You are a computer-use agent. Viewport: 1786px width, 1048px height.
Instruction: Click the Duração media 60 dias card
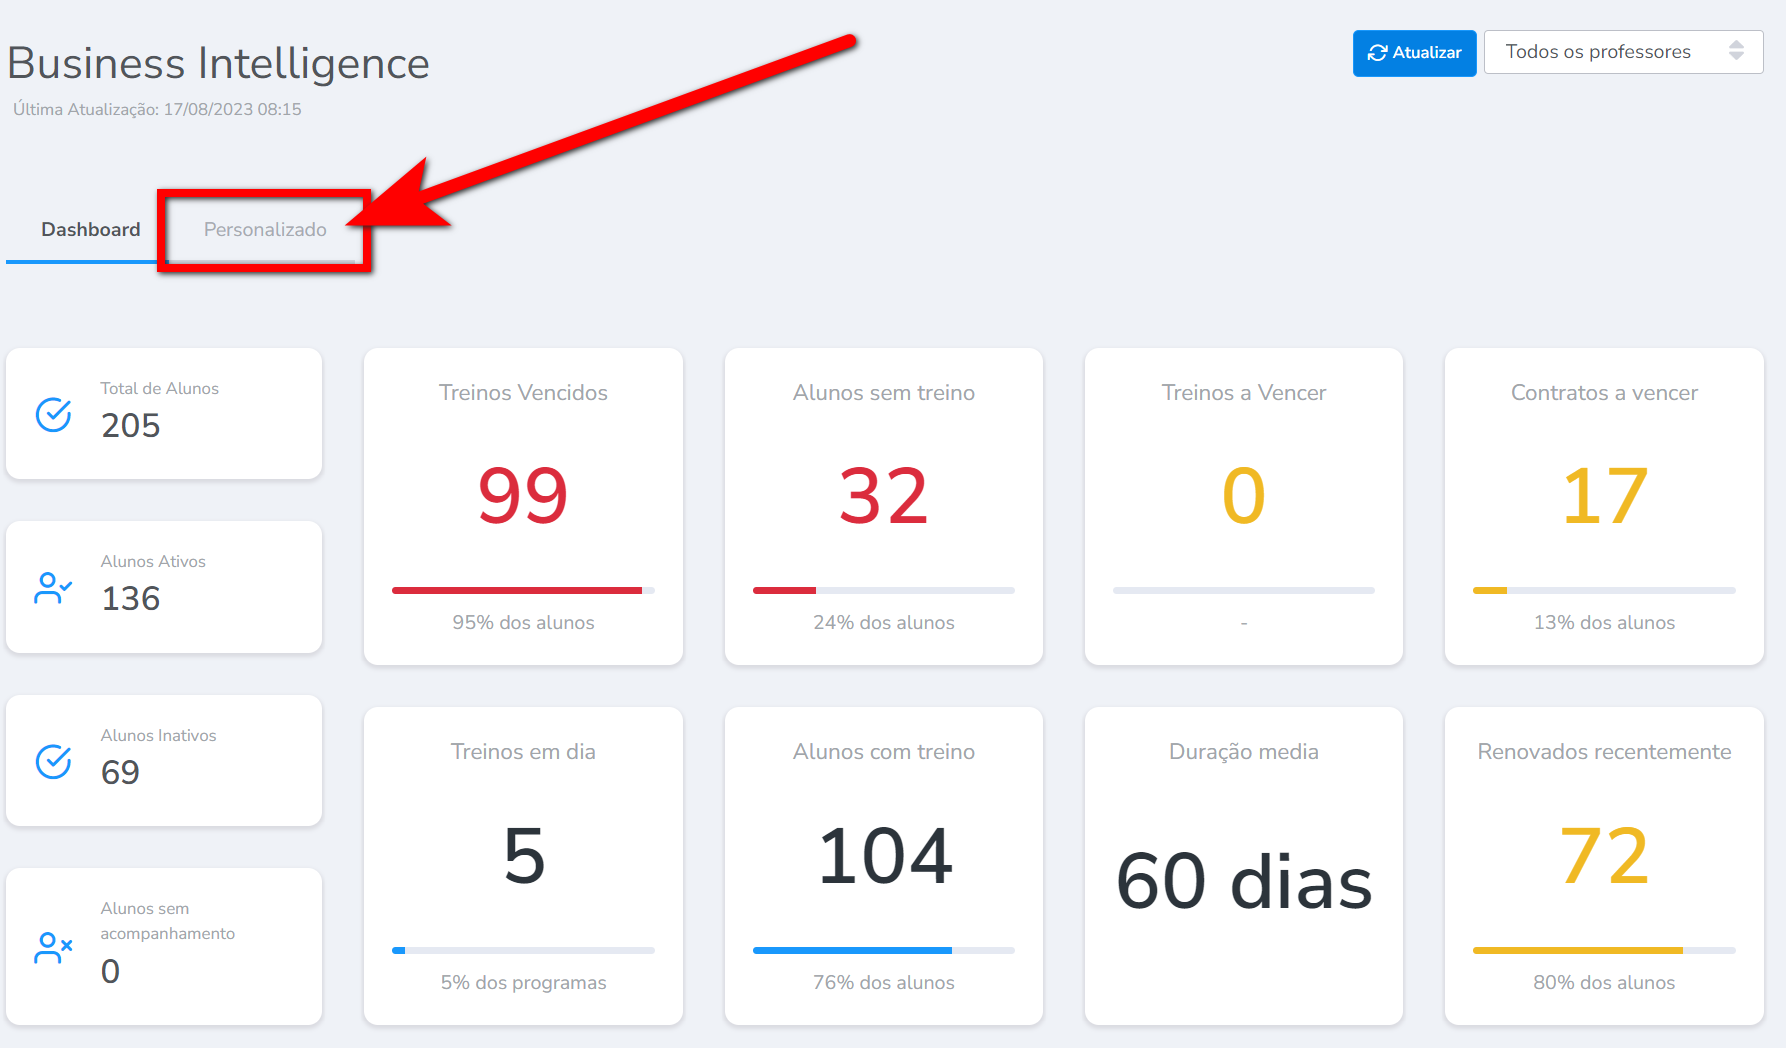(1243, 866)
